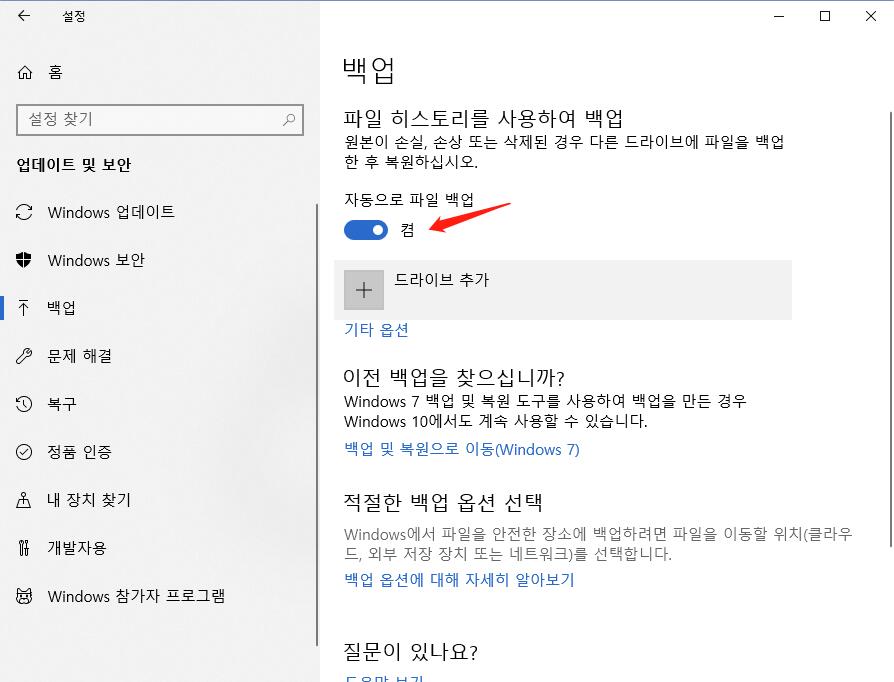This screenshot has height=682, width=894.
Task: Select the 내 장치 찾기 location icon
Action: [24, 500]
